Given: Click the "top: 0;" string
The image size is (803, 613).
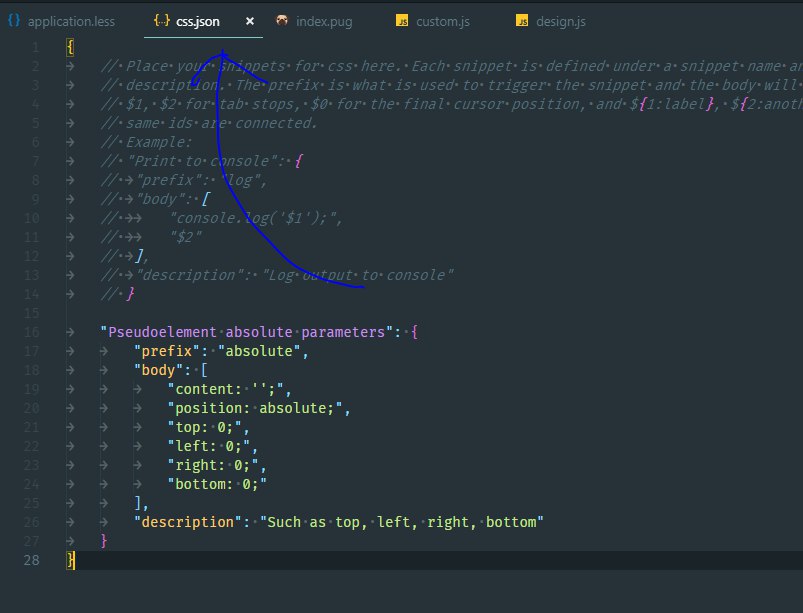Looking at the screenshot, I should pyautogui.click(x=204, y=427).
